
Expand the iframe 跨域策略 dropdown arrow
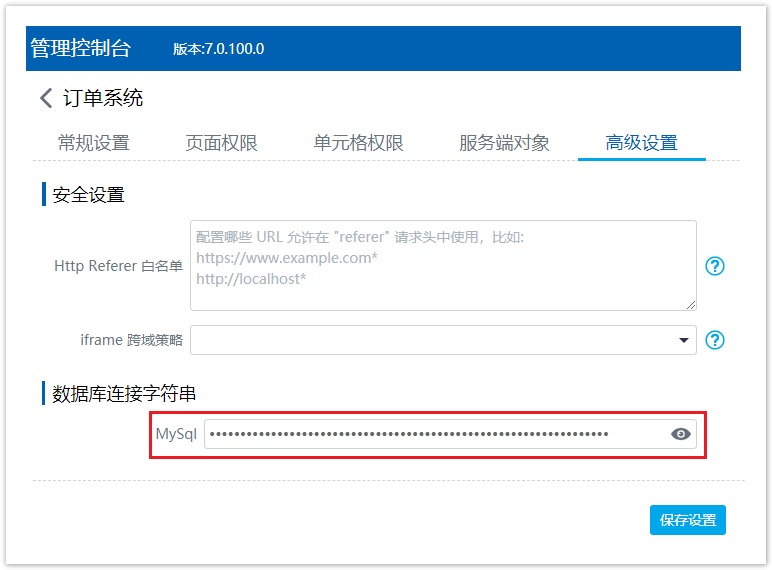[x=684, y=340]
